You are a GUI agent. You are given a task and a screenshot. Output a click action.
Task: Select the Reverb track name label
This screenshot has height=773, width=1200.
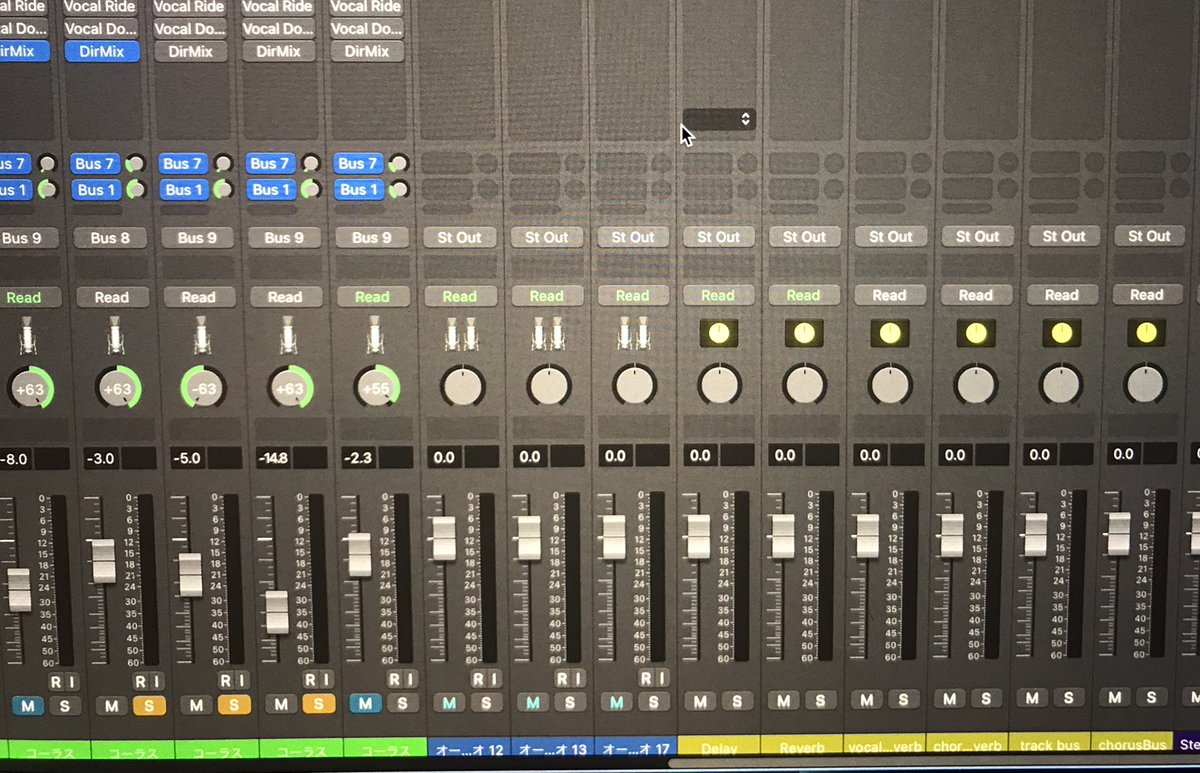(802, 746)
